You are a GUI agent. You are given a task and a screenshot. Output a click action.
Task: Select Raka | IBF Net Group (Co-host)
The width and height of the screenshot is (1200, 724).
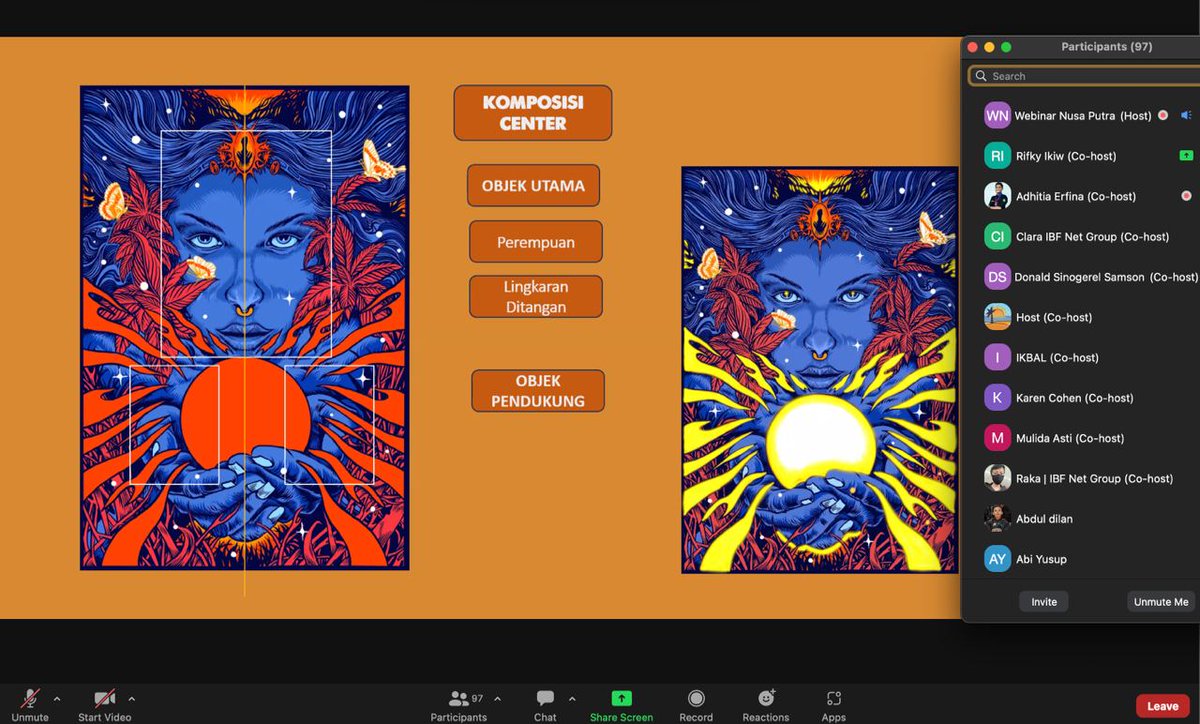[x=1084, y=478]
